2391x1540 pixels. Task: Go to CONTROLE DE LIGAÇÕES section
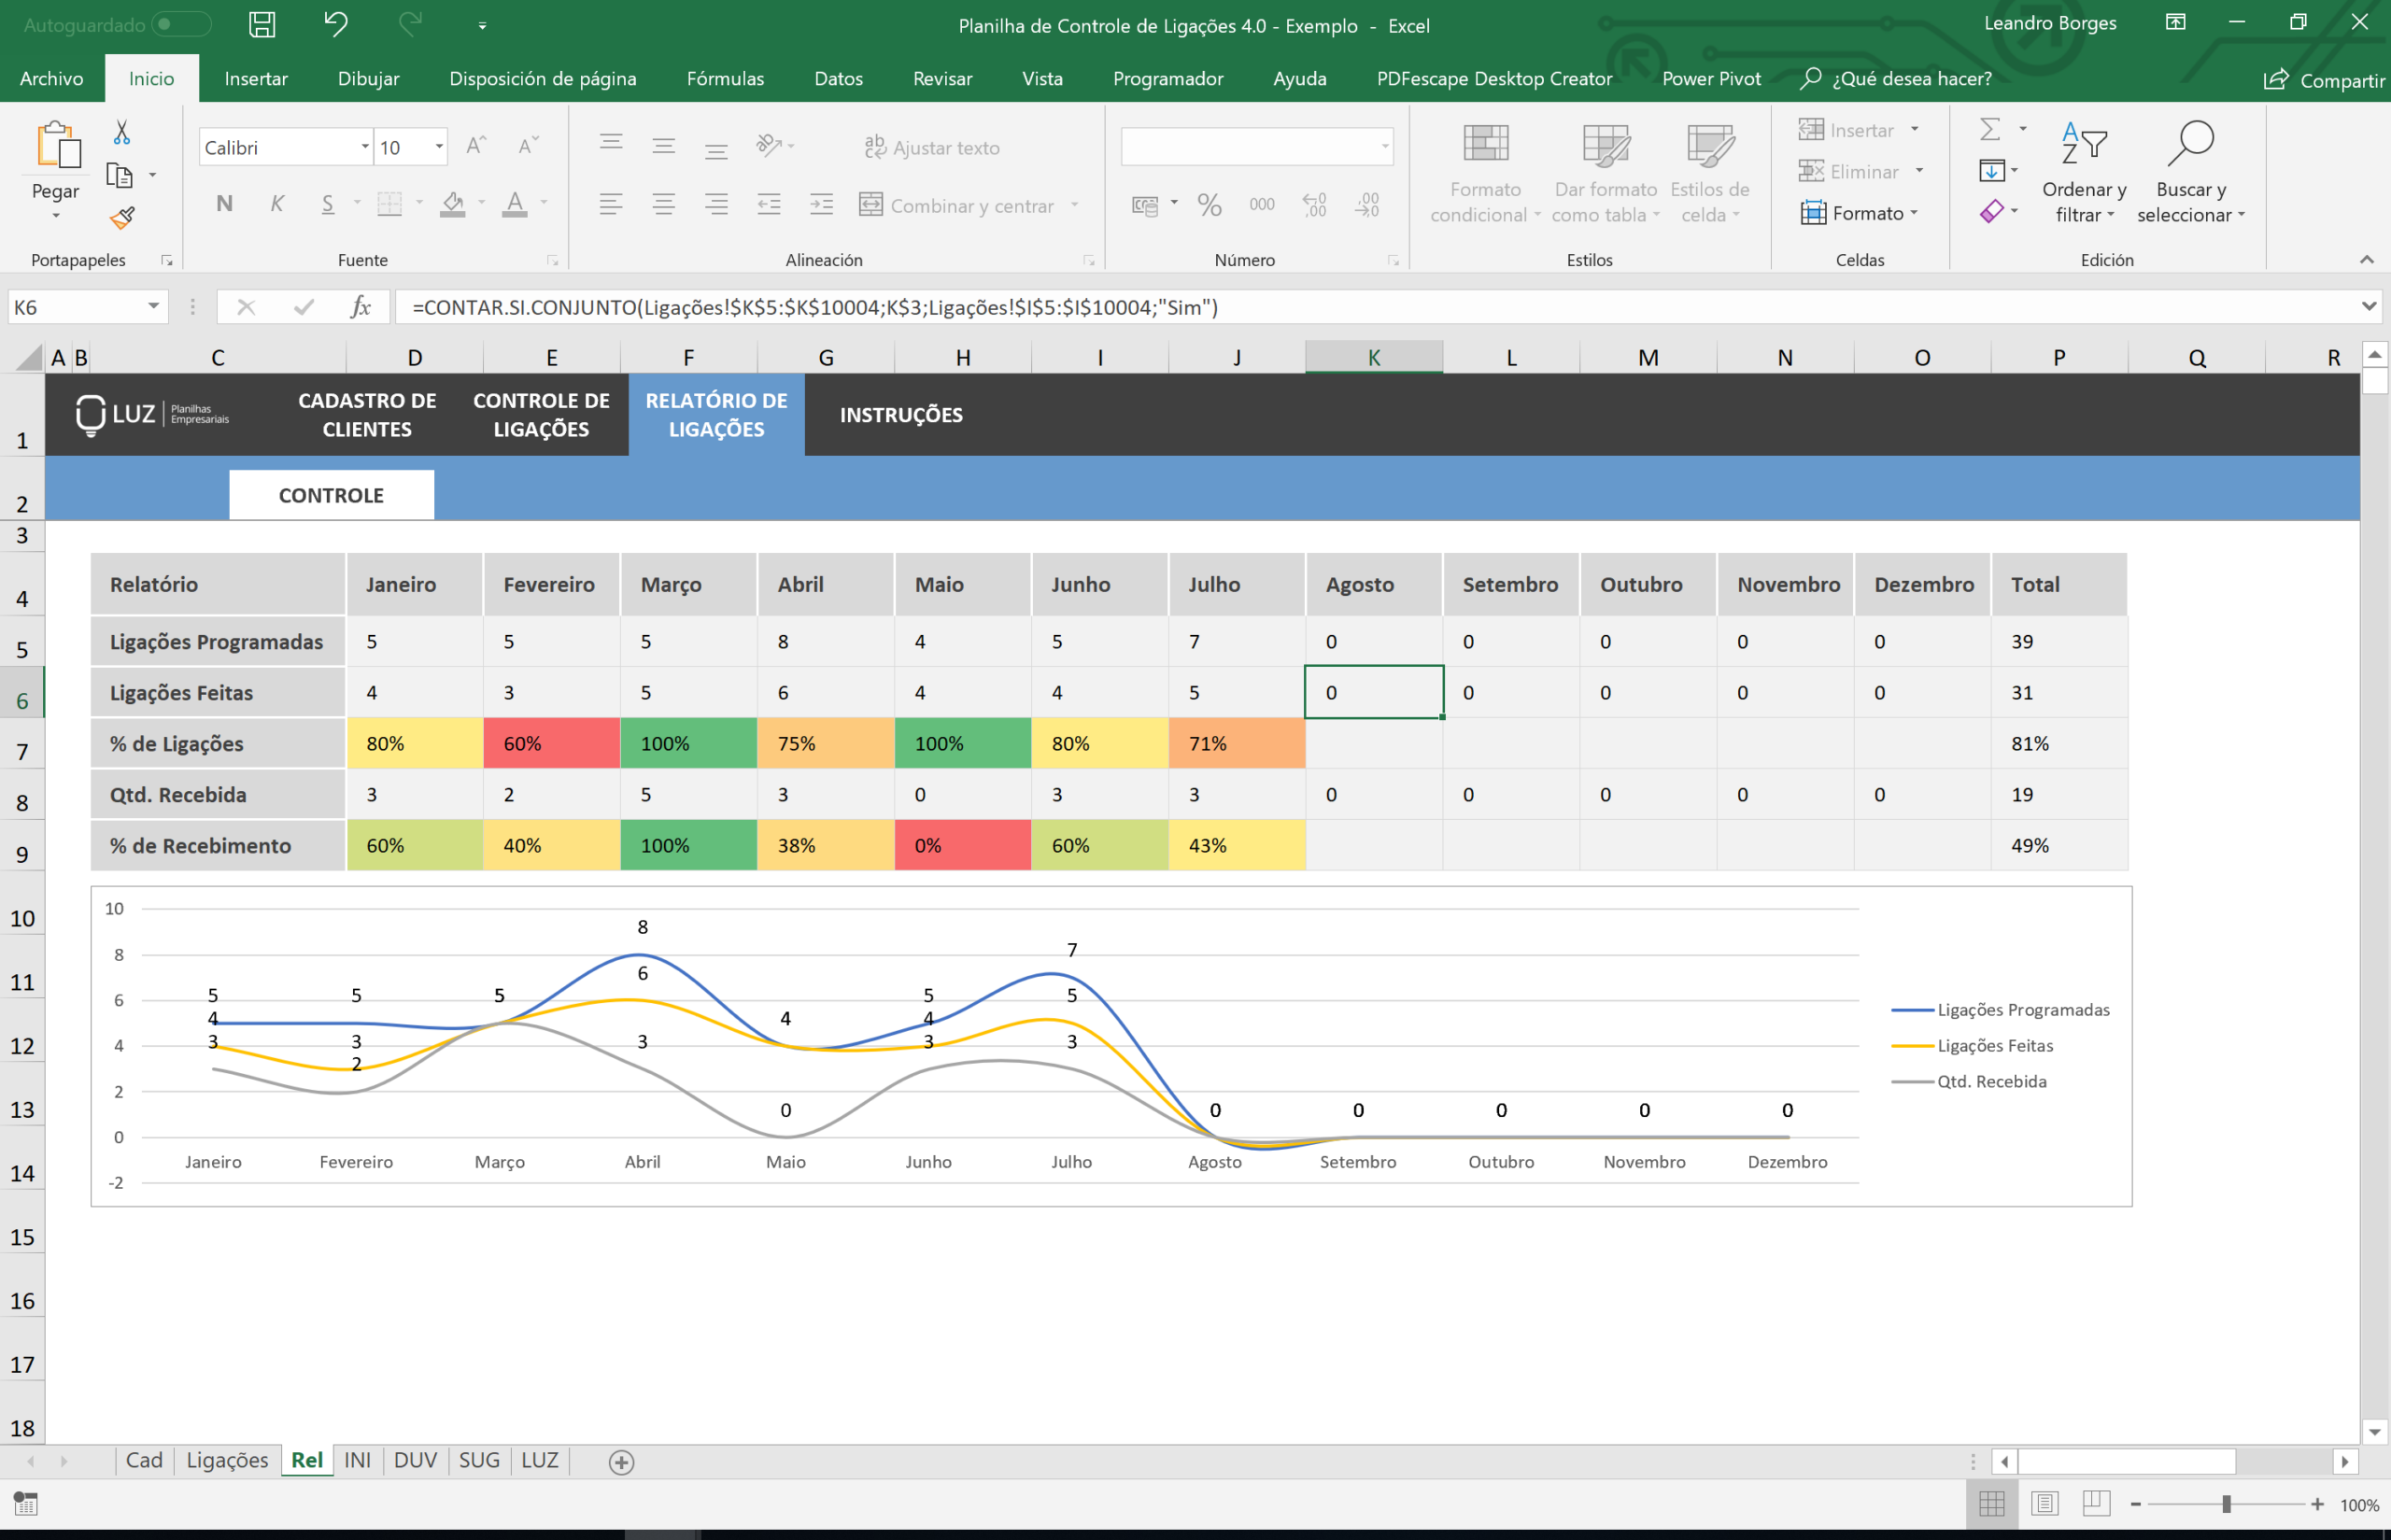click(541, 415)
